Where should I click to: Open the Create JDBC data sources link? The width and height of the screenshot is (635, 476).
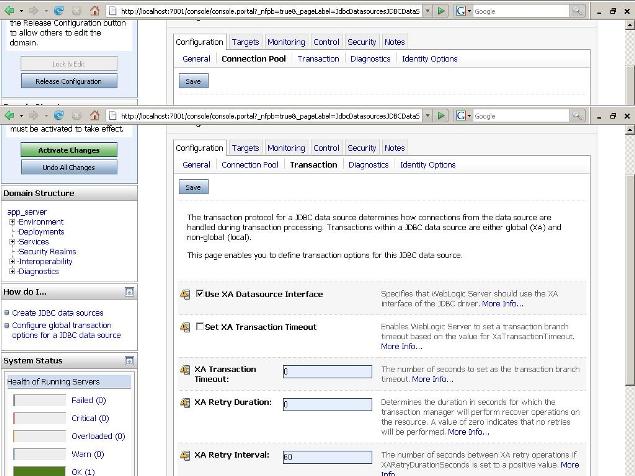coord(56,313)
